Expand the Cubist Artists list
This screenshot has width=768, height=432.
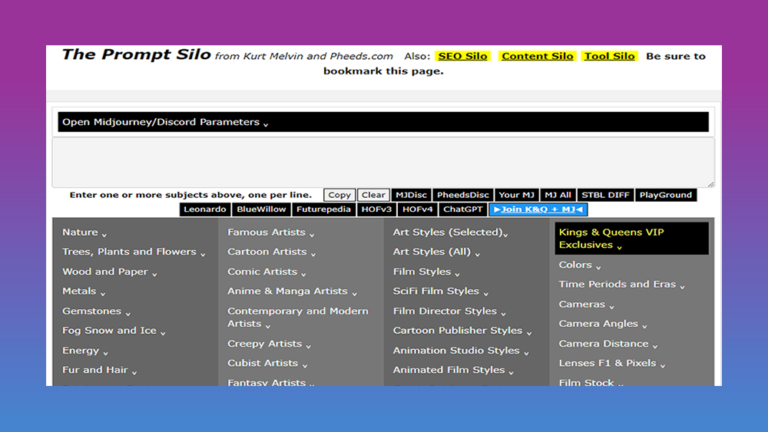267,363
